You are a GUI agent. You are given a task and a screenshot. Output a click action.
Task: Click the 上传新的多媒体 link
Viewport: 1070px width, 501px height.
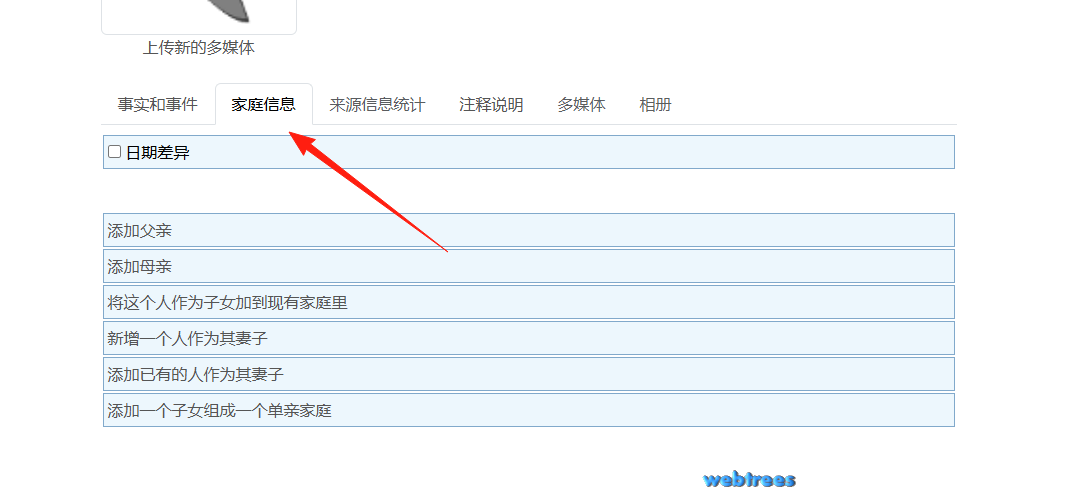(x=199, y=48)
